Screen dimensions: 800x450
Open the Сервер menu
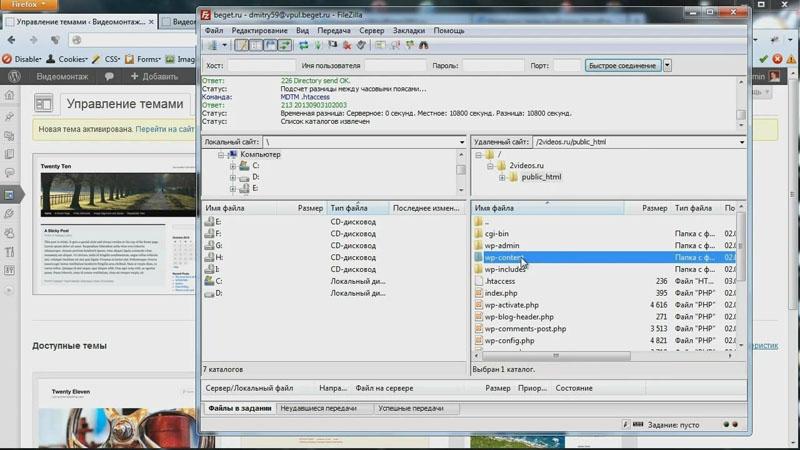pyautogui.click(x=371, y=31)
